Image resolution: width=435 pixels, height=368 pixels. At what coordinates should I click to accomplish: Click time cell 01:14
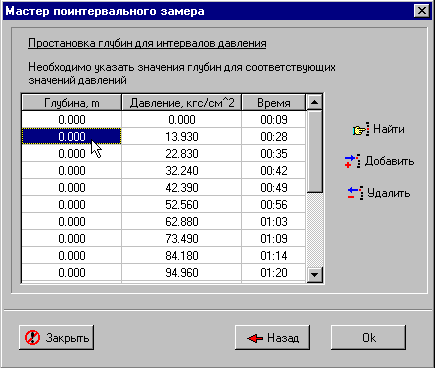[274, 256]
